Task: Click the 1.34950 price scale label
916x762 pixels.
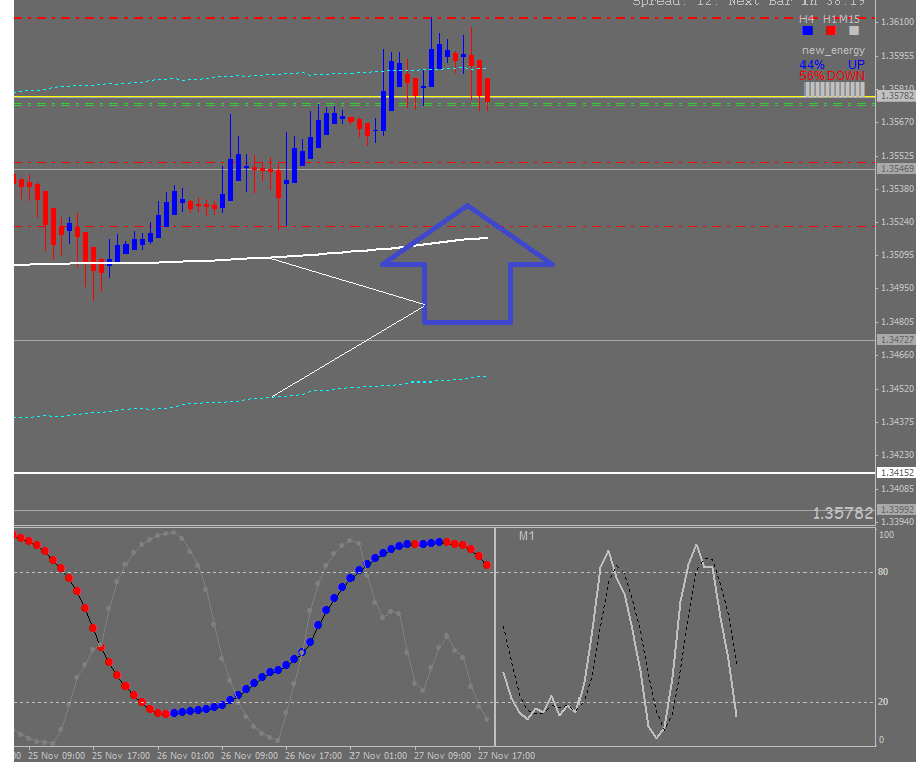Action: pos(897,288)
